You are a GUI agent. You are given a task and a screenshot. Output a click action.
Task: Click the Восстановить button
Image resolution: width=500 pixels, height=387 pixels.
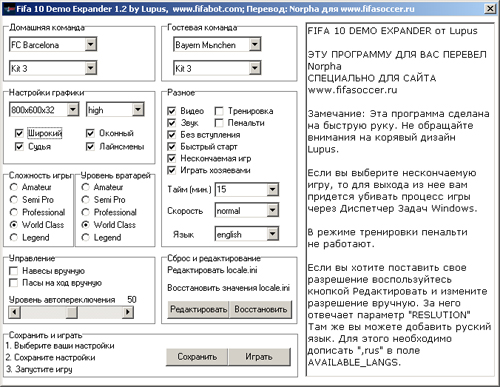(x=260, y=309)
